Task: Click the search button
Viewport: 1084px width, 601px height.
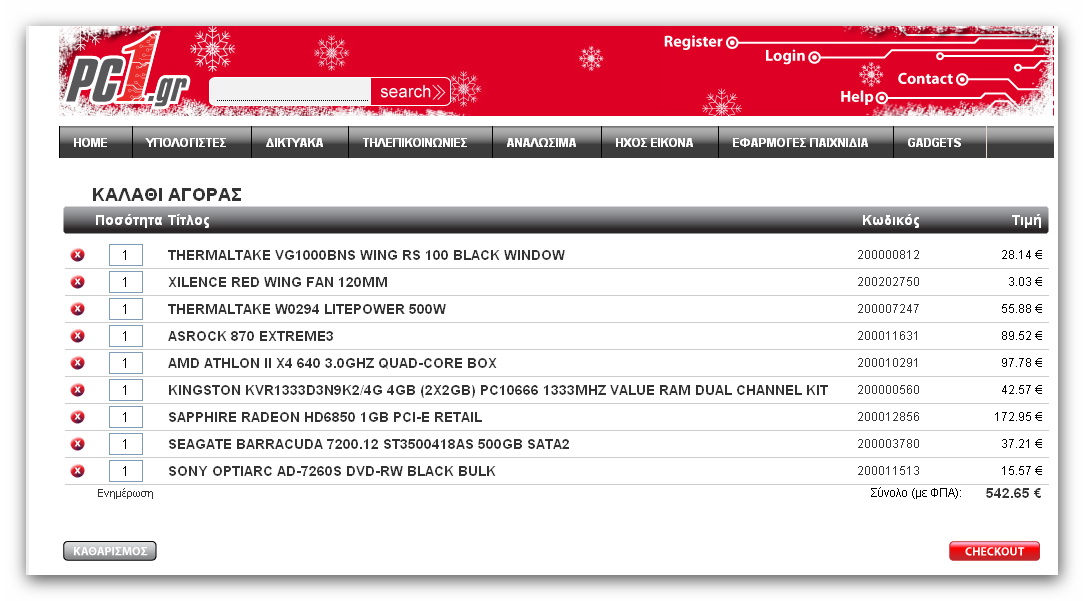Action: [x=411, y=91]
